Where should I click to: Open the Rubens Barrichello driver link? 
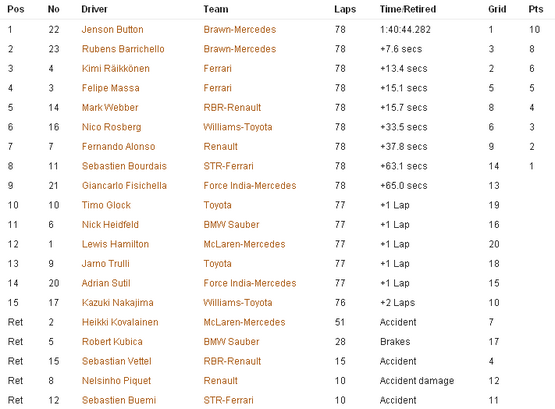[x=123, y=49]
